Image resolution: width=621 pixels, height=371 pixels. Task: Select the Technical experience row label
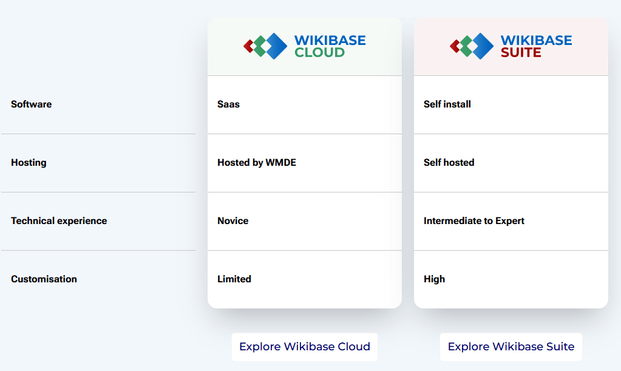tap(59, 221)
